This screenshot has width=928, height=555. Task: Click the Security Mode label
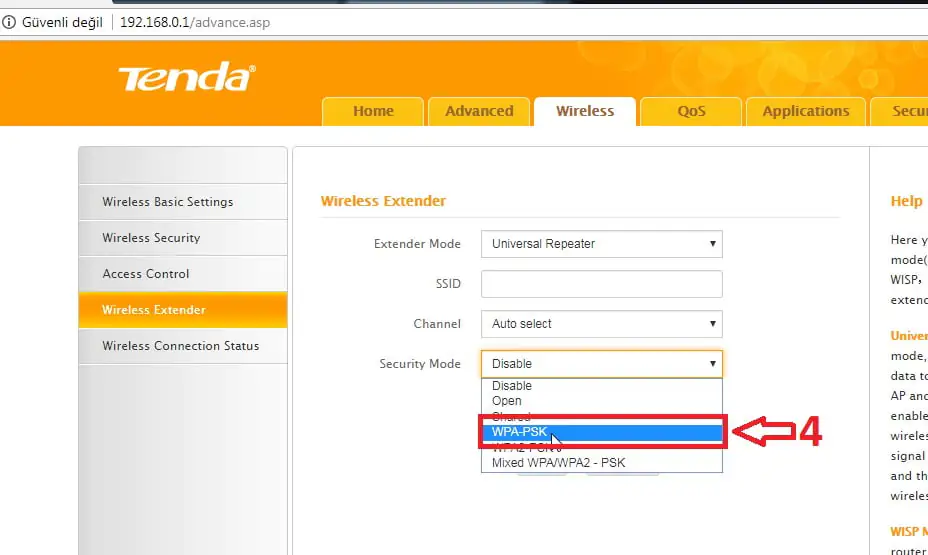coord(420,364)
